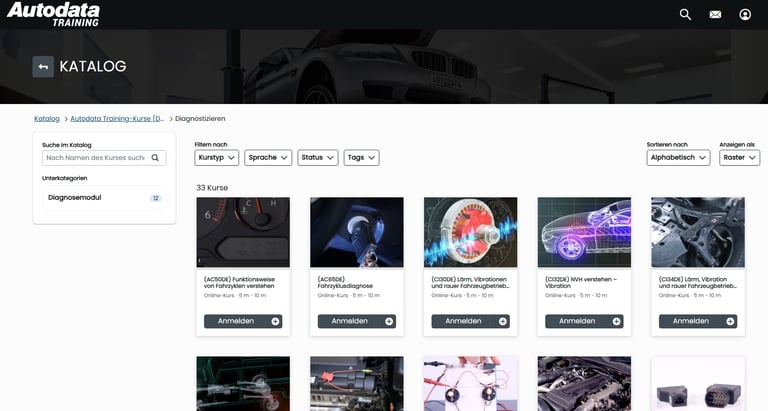The image size is (768, 411).
Task: Open the Status filter dropdown
Action: pyautogui.click(x=317, y=158)
